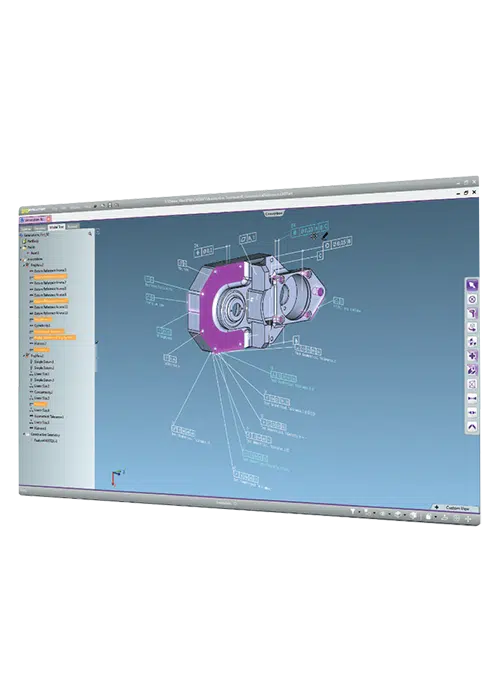500x700 pixels.
Task: Click the circle target tool in right toolbar
Action: 472,299
